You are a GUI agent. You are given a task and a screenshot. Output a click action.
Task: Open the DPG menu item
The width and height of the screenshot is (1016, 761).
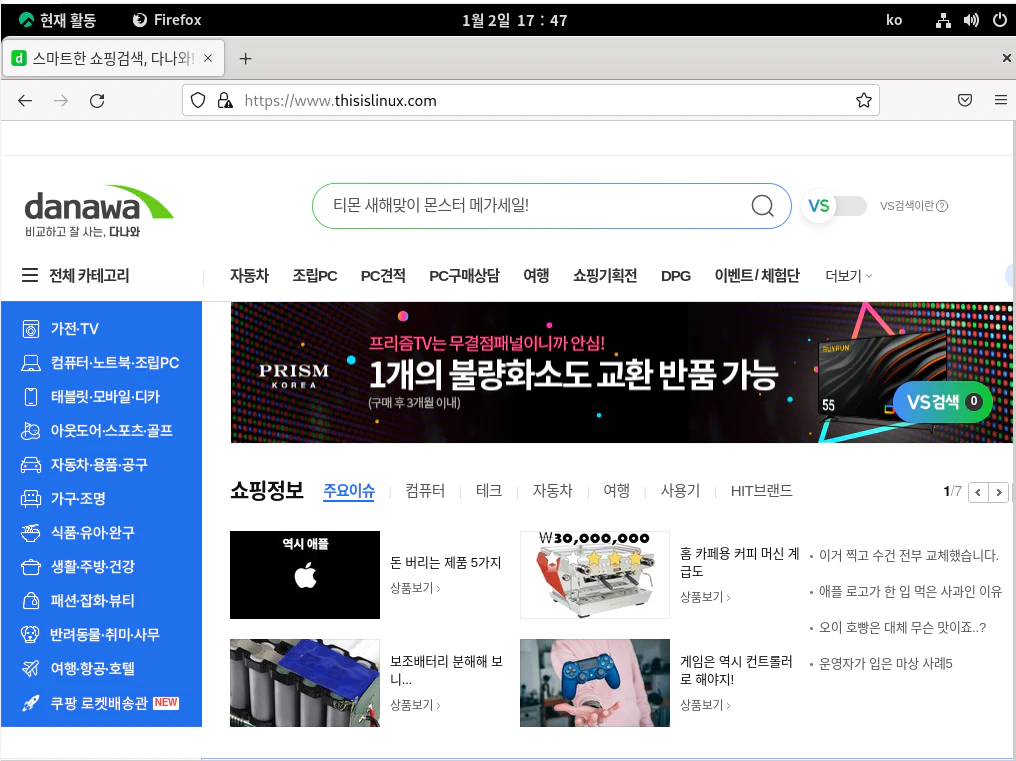(x=676, y=276)
